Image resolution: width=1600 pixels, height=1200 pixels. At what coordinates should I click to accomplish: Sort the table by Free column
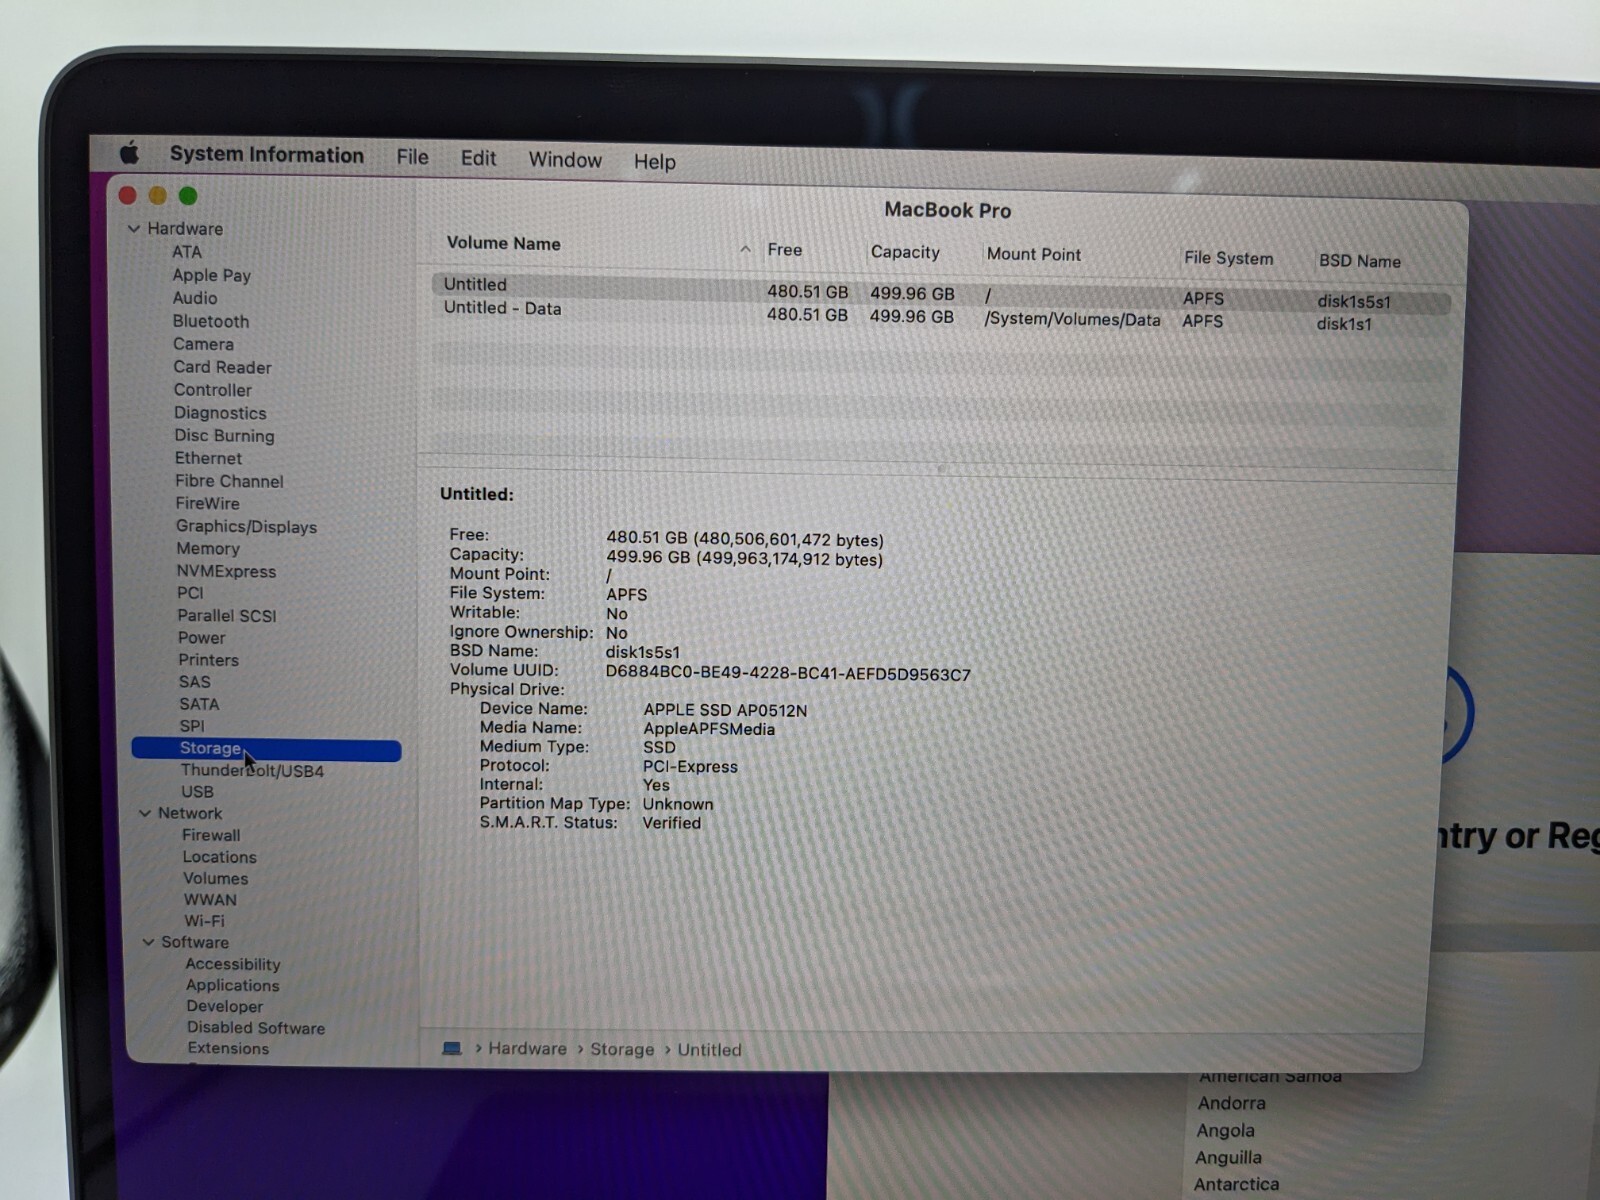pyautogui.click(x=785, y=250)
